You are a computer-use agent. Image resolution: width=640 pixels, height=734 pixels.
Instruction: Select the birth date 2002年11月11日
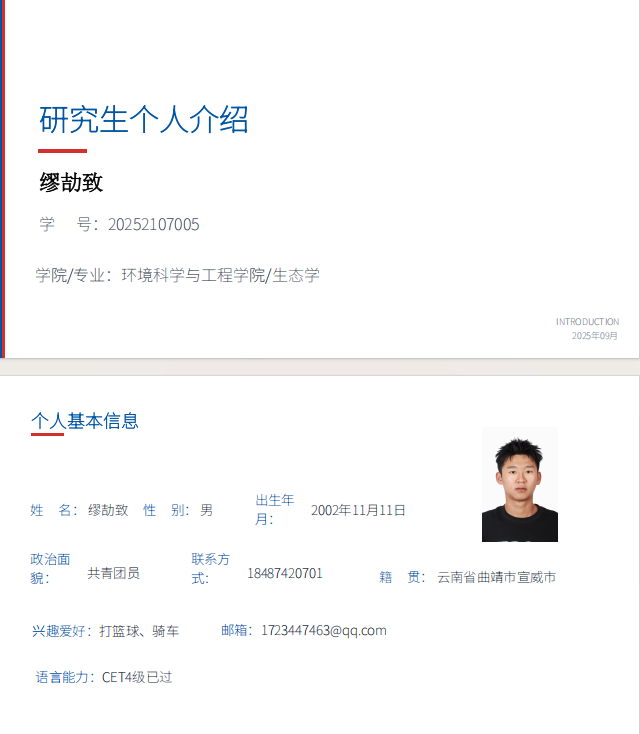click(x=358, y=510)
